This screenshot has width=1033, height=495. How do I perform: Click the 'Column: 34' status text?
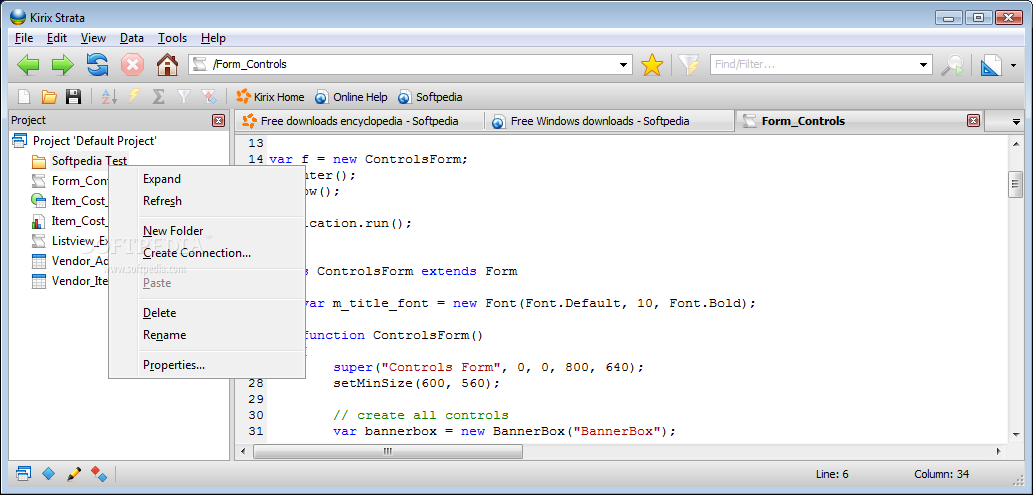941,474
